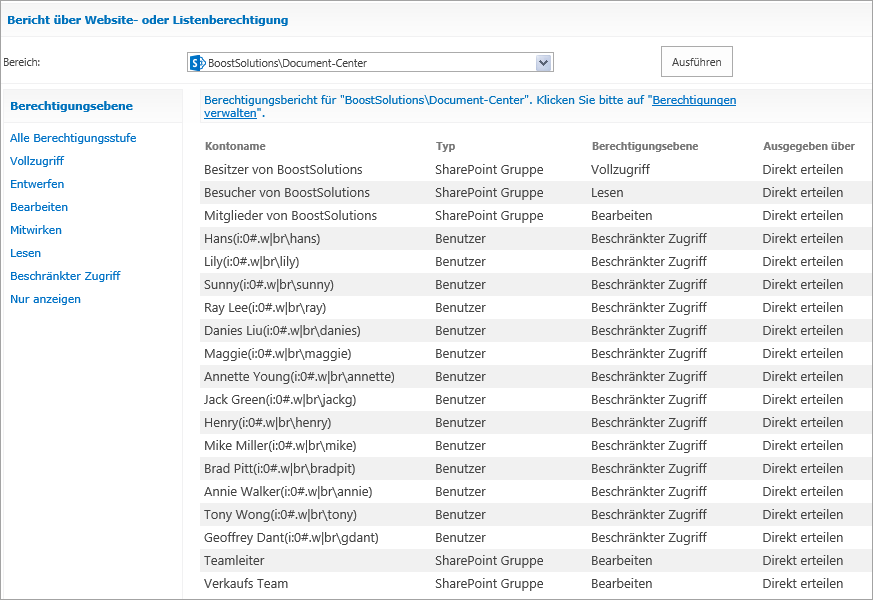Filter by Beschränkter Zugriff in sidebar

tap(65, 276)
